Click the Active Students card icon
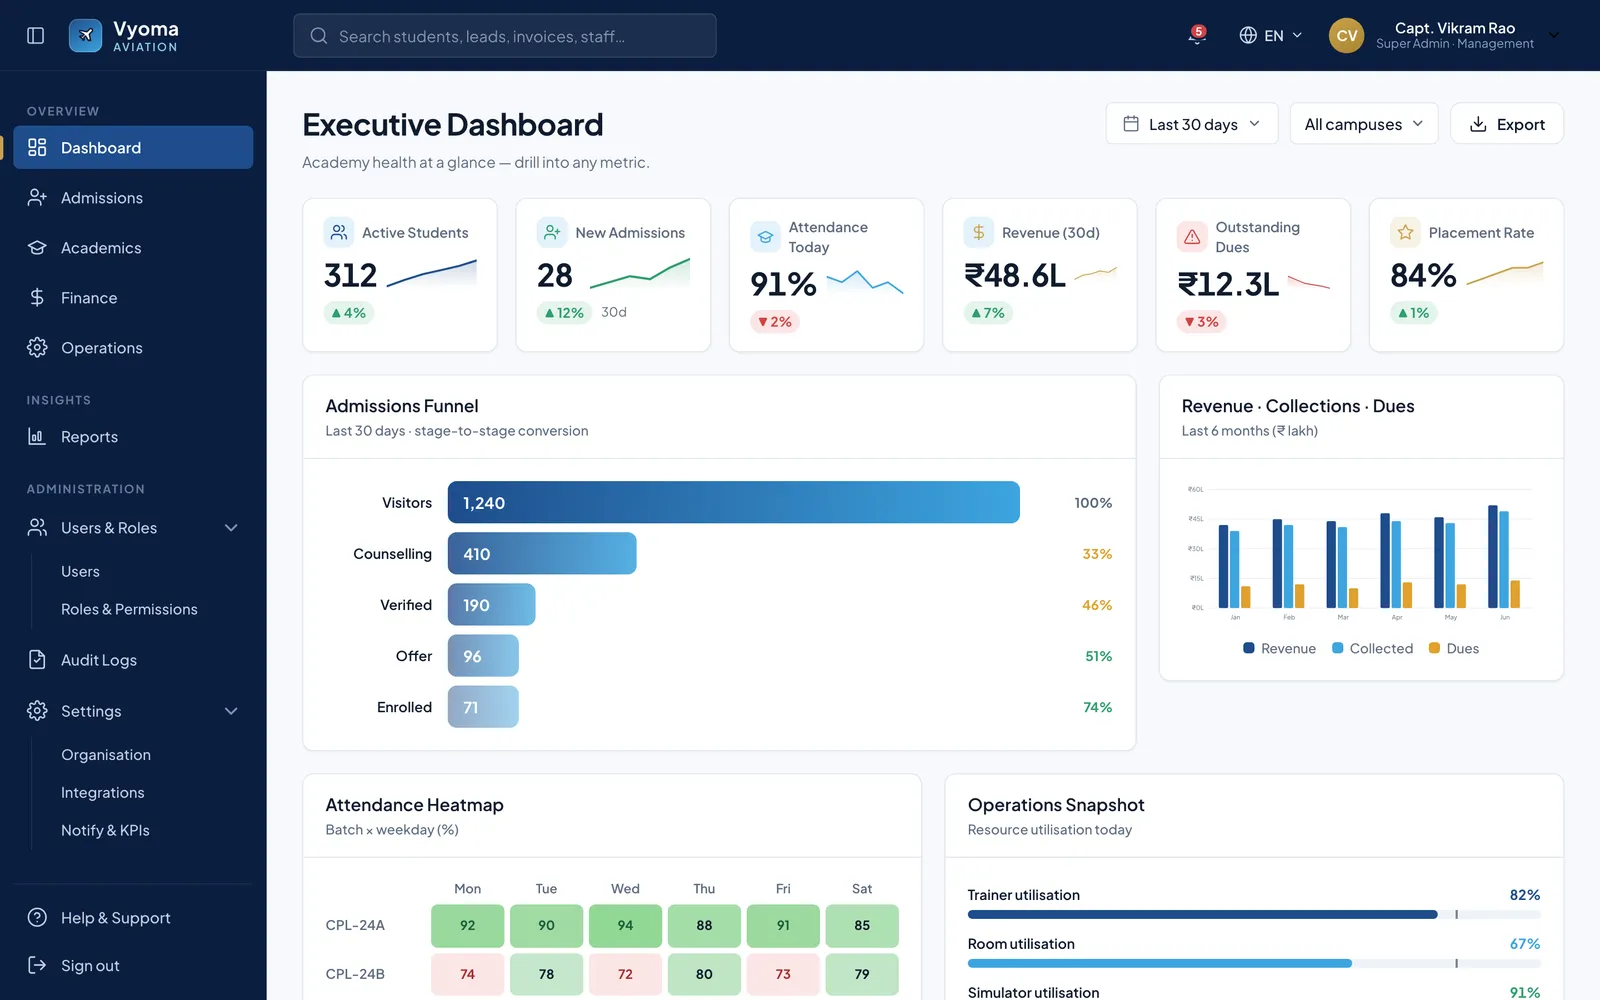 tap(339, 233)
